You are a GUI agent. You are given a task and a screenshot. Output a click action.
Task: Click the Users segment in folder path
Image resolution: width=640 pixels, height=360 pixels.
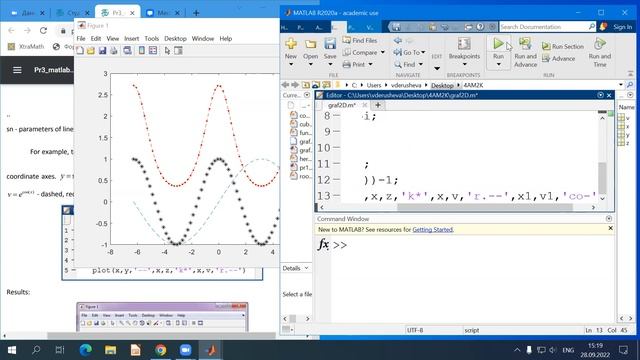click(373, 85)
